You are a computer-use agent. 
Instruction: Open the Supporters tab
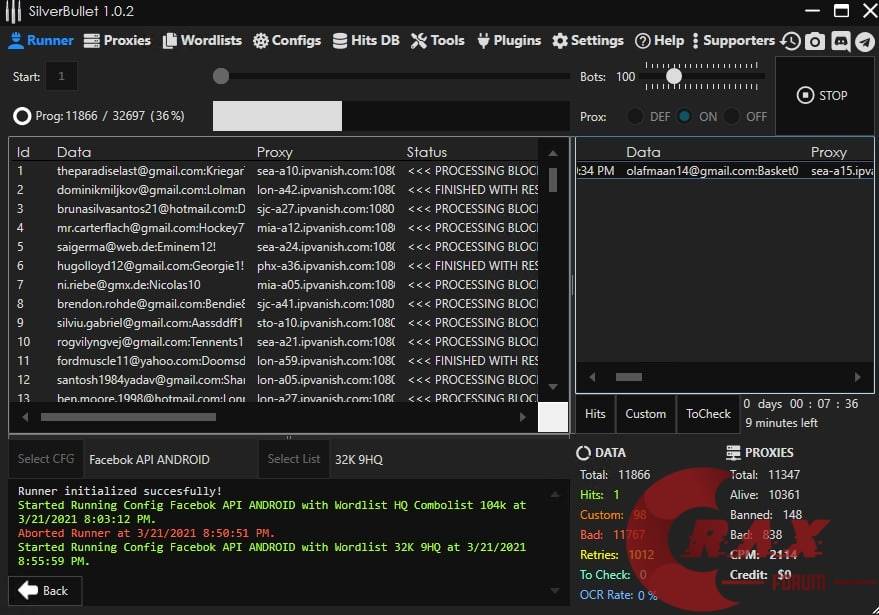734,40
